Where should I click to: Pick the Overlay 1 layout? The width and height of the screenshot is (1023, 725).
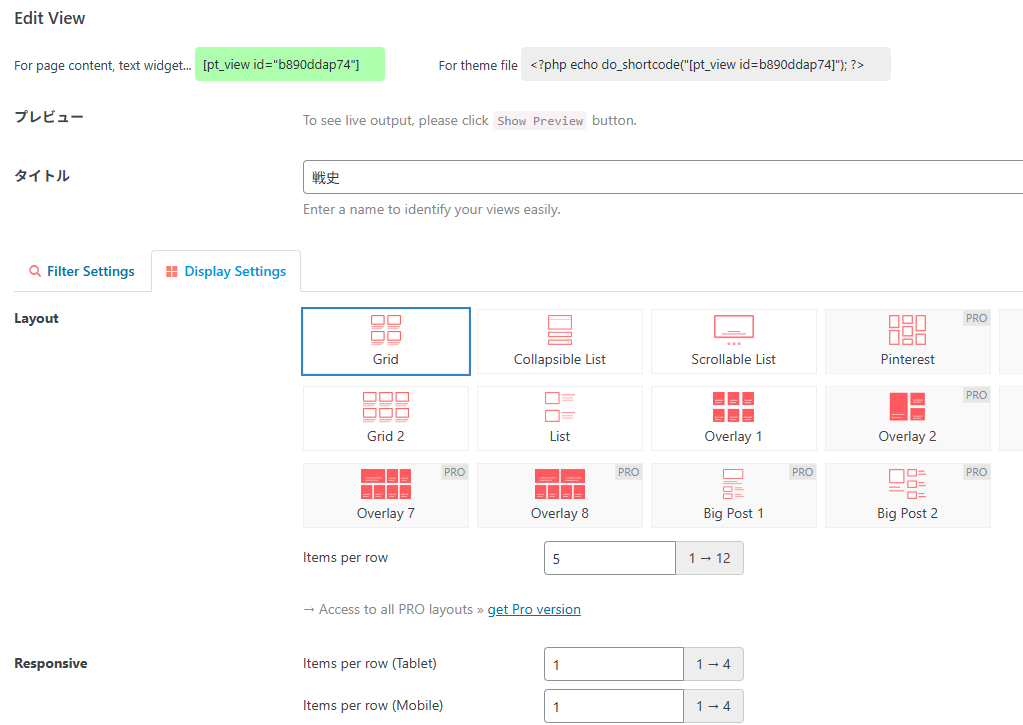point(734,418)
